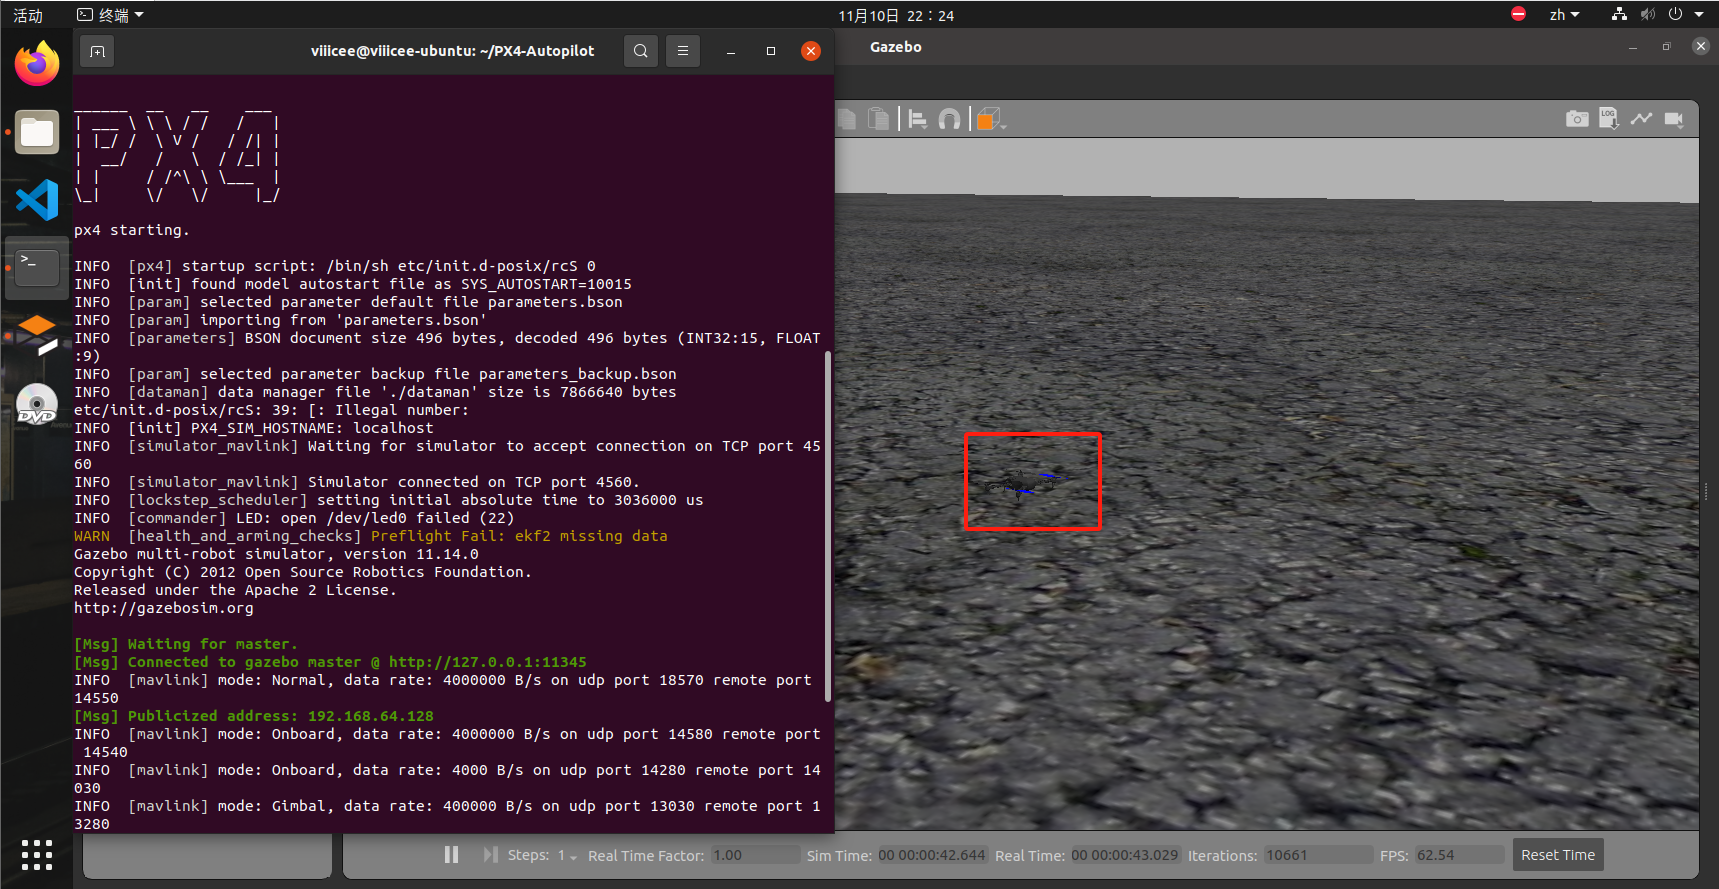Image resolution: width=1719 pixels, height=889 pixels.
Task: Launch Firefox from the dock
Action: pyautogui.click(x=37, y=64)
